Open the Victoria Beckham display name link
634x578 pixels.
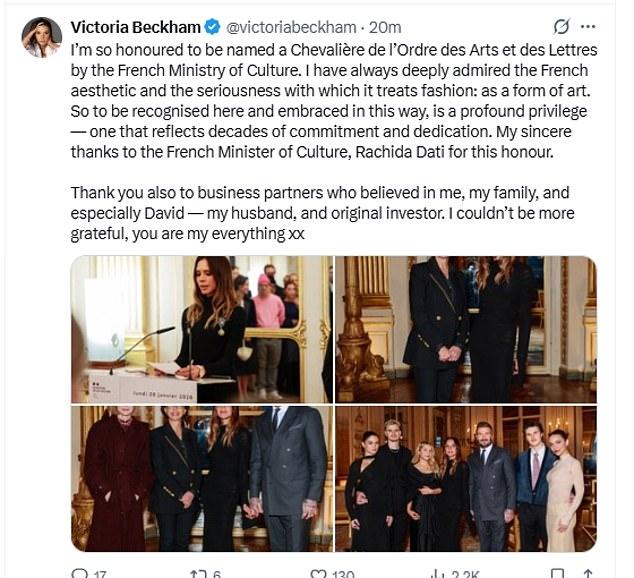coord(135,26)
